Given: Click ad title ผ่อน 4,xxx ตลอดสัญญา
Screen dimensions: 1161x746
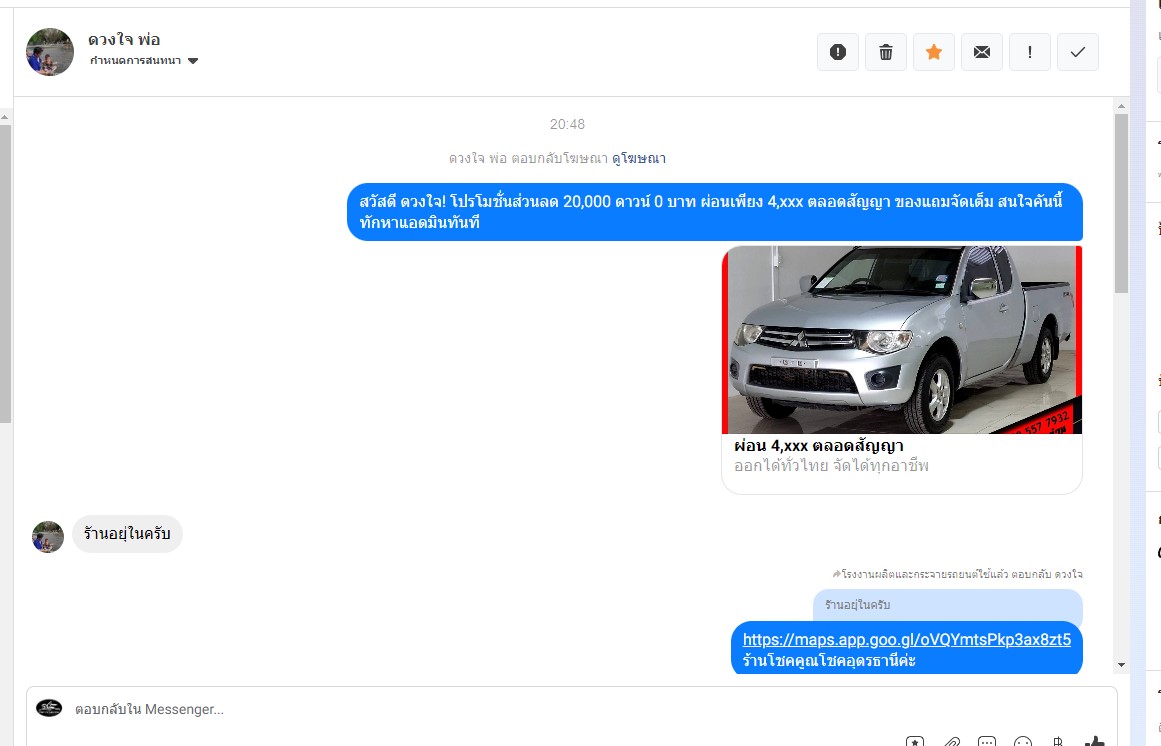Looking at the screenshot, I should [x=818, y=446].
